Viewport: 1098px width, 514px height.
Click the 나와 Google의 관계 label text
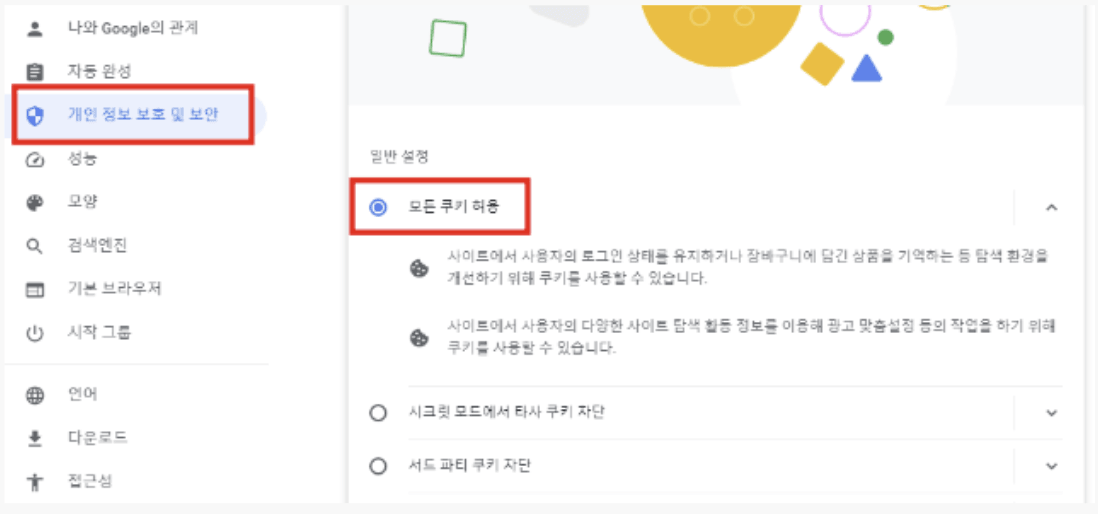[133, 28]
